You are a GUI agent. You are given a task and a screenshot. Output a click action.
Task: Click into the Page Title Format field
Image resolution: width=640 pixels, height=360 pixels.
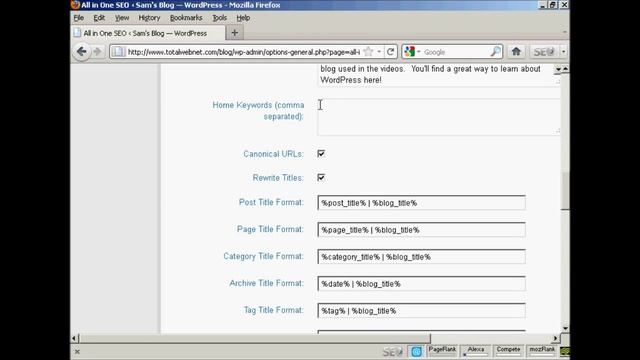[x=421, y=230]
